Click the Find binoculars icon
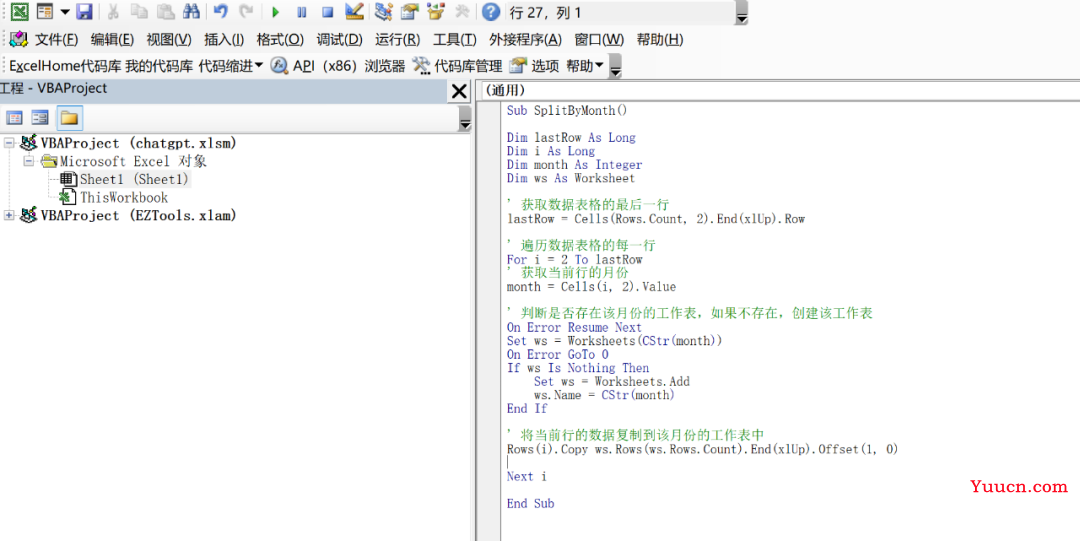This screenshot has width=1080, height=541. coord(191,12)
